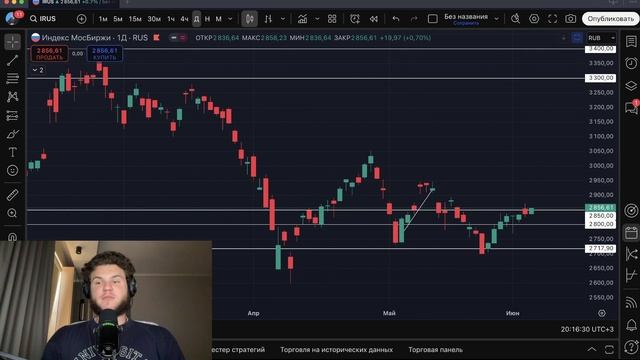This screenshot has width=640, height=360.
Task: Select the ruler measure tool
Action: [x=13, y=195]
